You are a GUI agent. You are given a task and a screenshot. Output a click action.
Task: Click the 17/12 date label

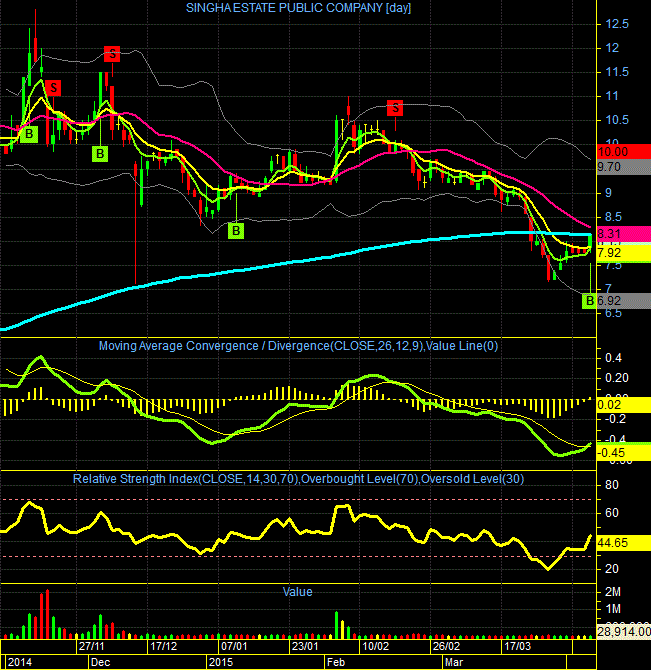[163, 646]
